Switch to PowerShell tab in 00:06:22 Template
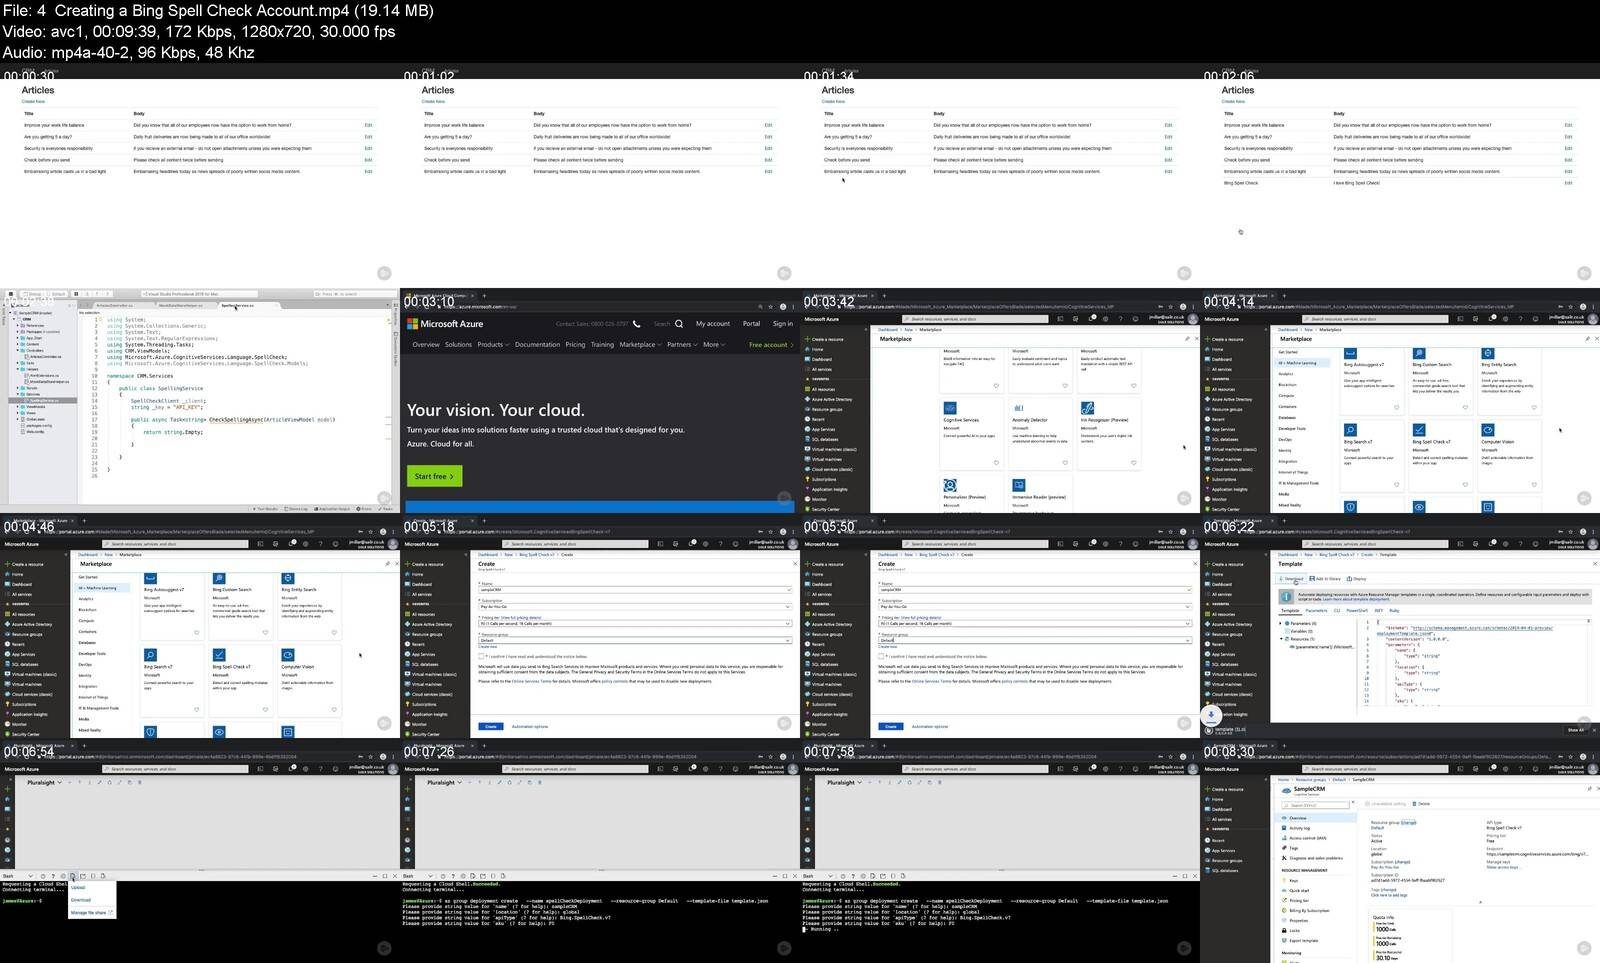This screenshot has width=1600, height=963. (x=1357, y=610)
